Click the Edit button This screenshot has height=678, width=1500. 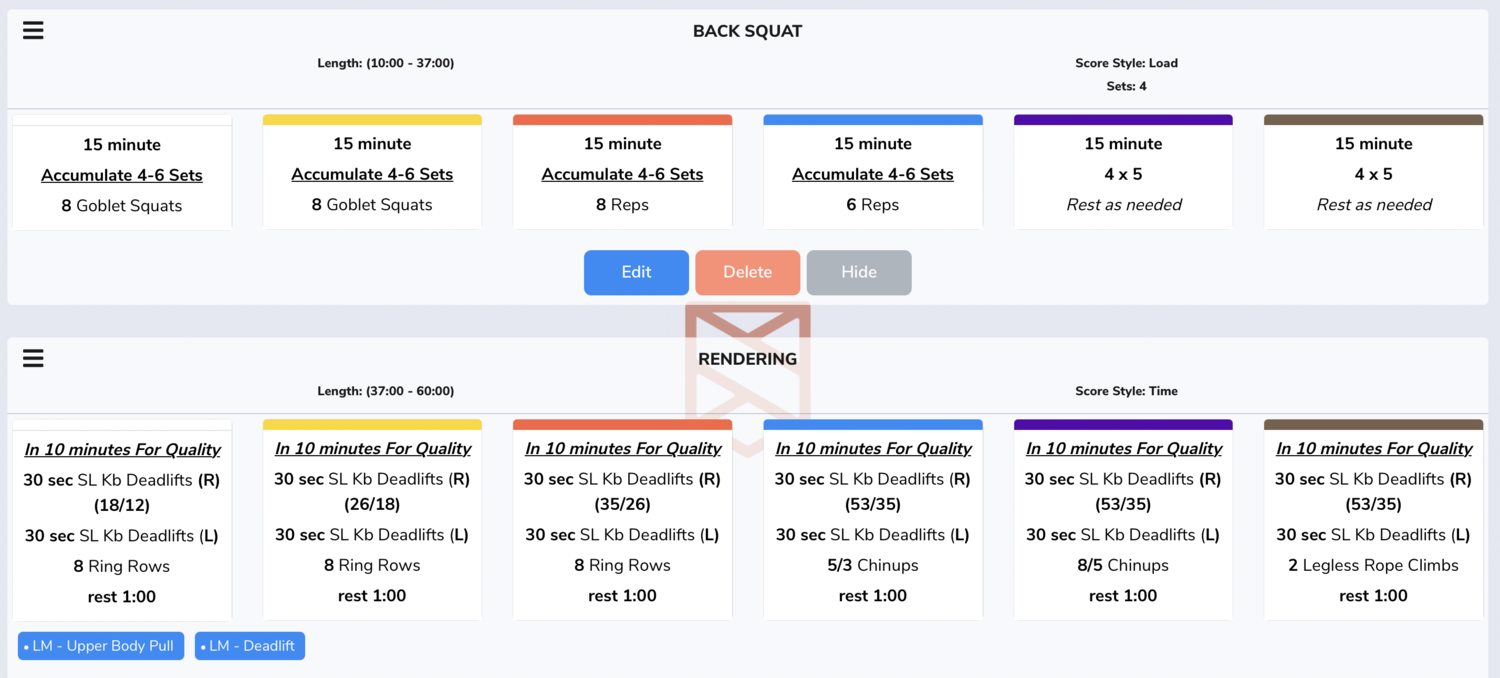click(636, 272)
